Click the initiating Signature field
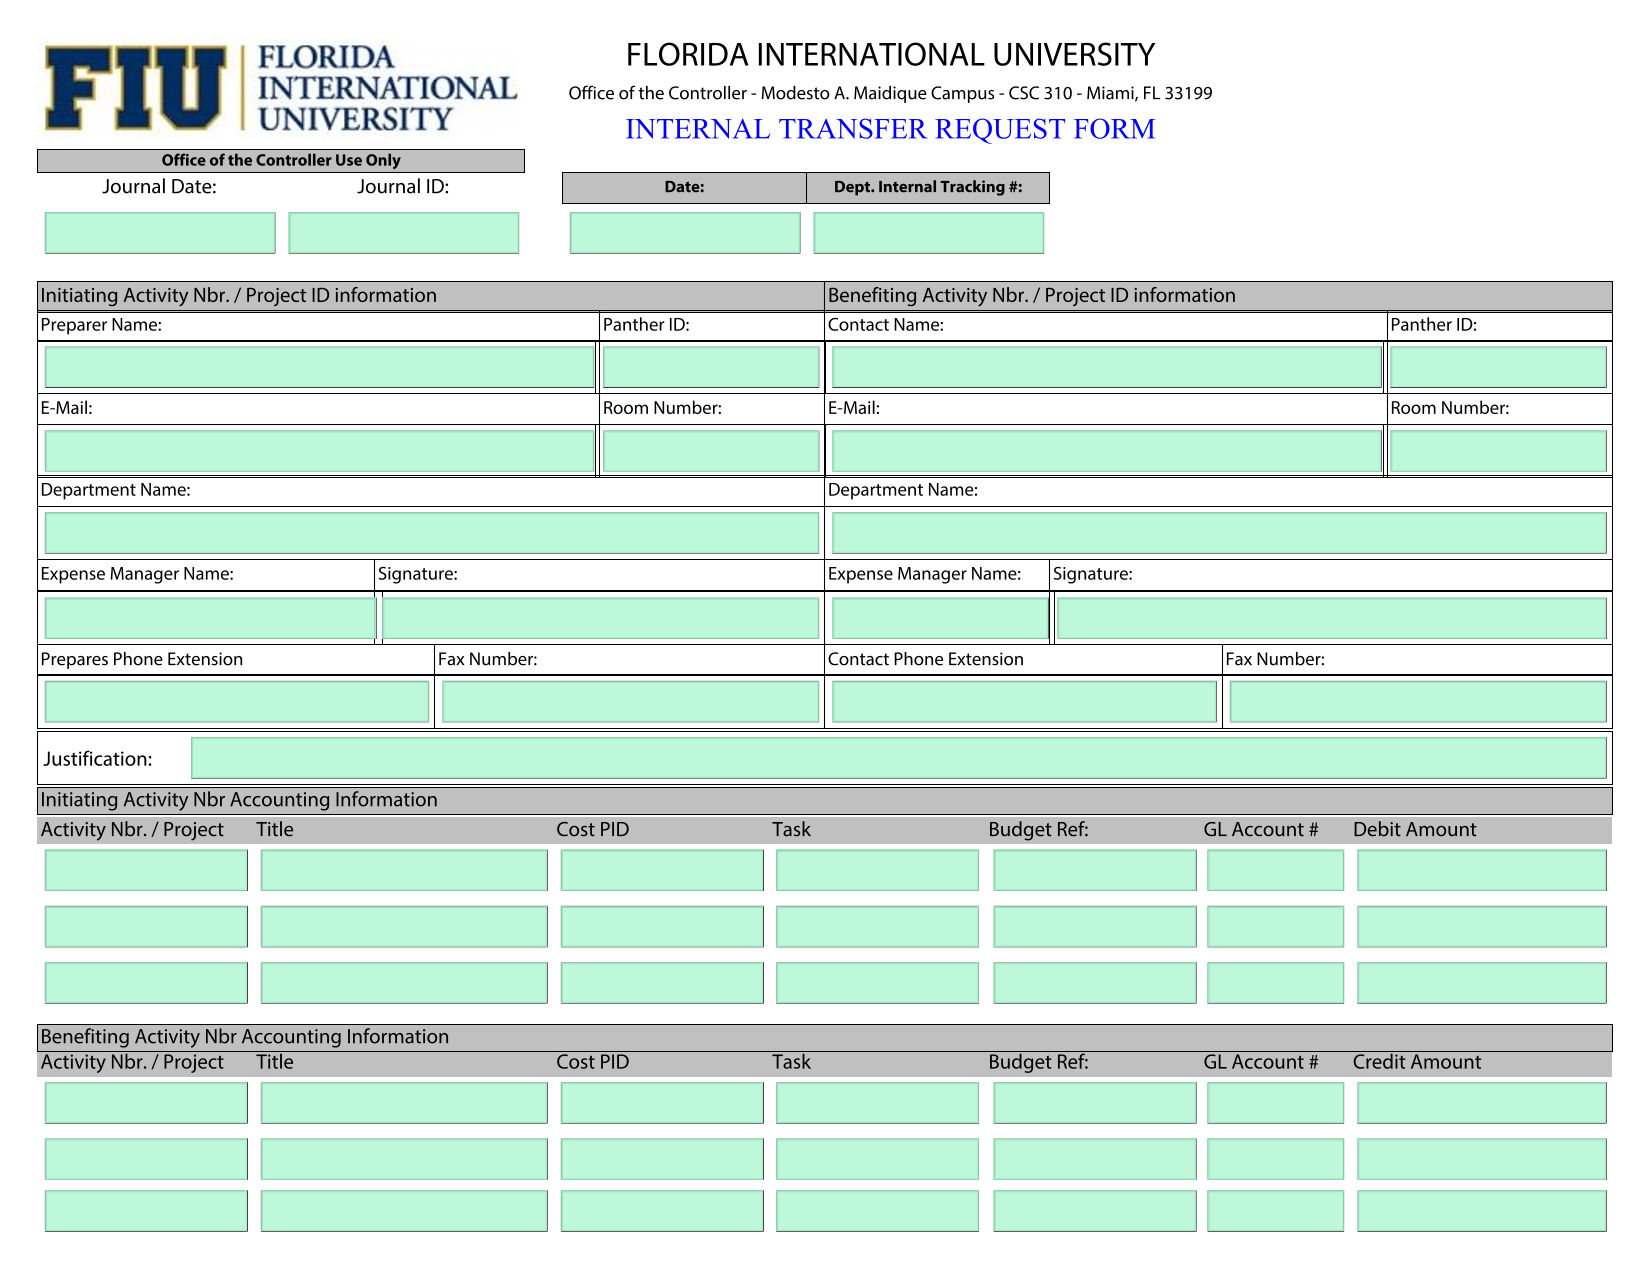Screen dimensions: 1649x1275 point(600,618)
